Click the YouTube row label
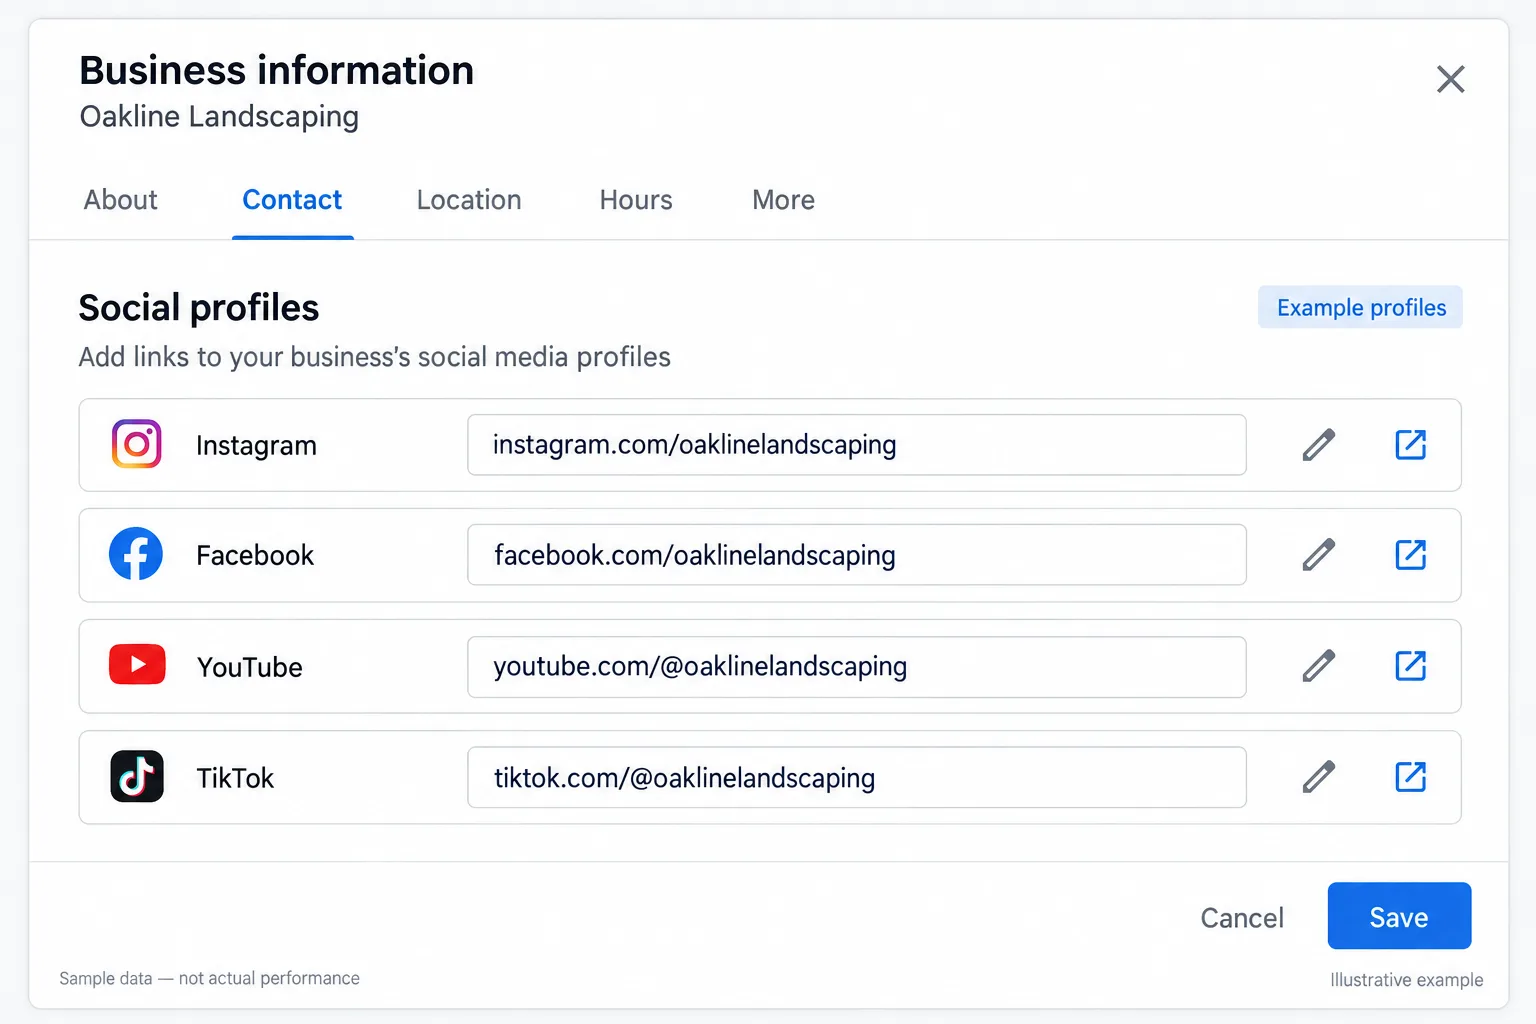Image resolution: width=1536 pixels, height=1024 pixels. tap(250, 667)
